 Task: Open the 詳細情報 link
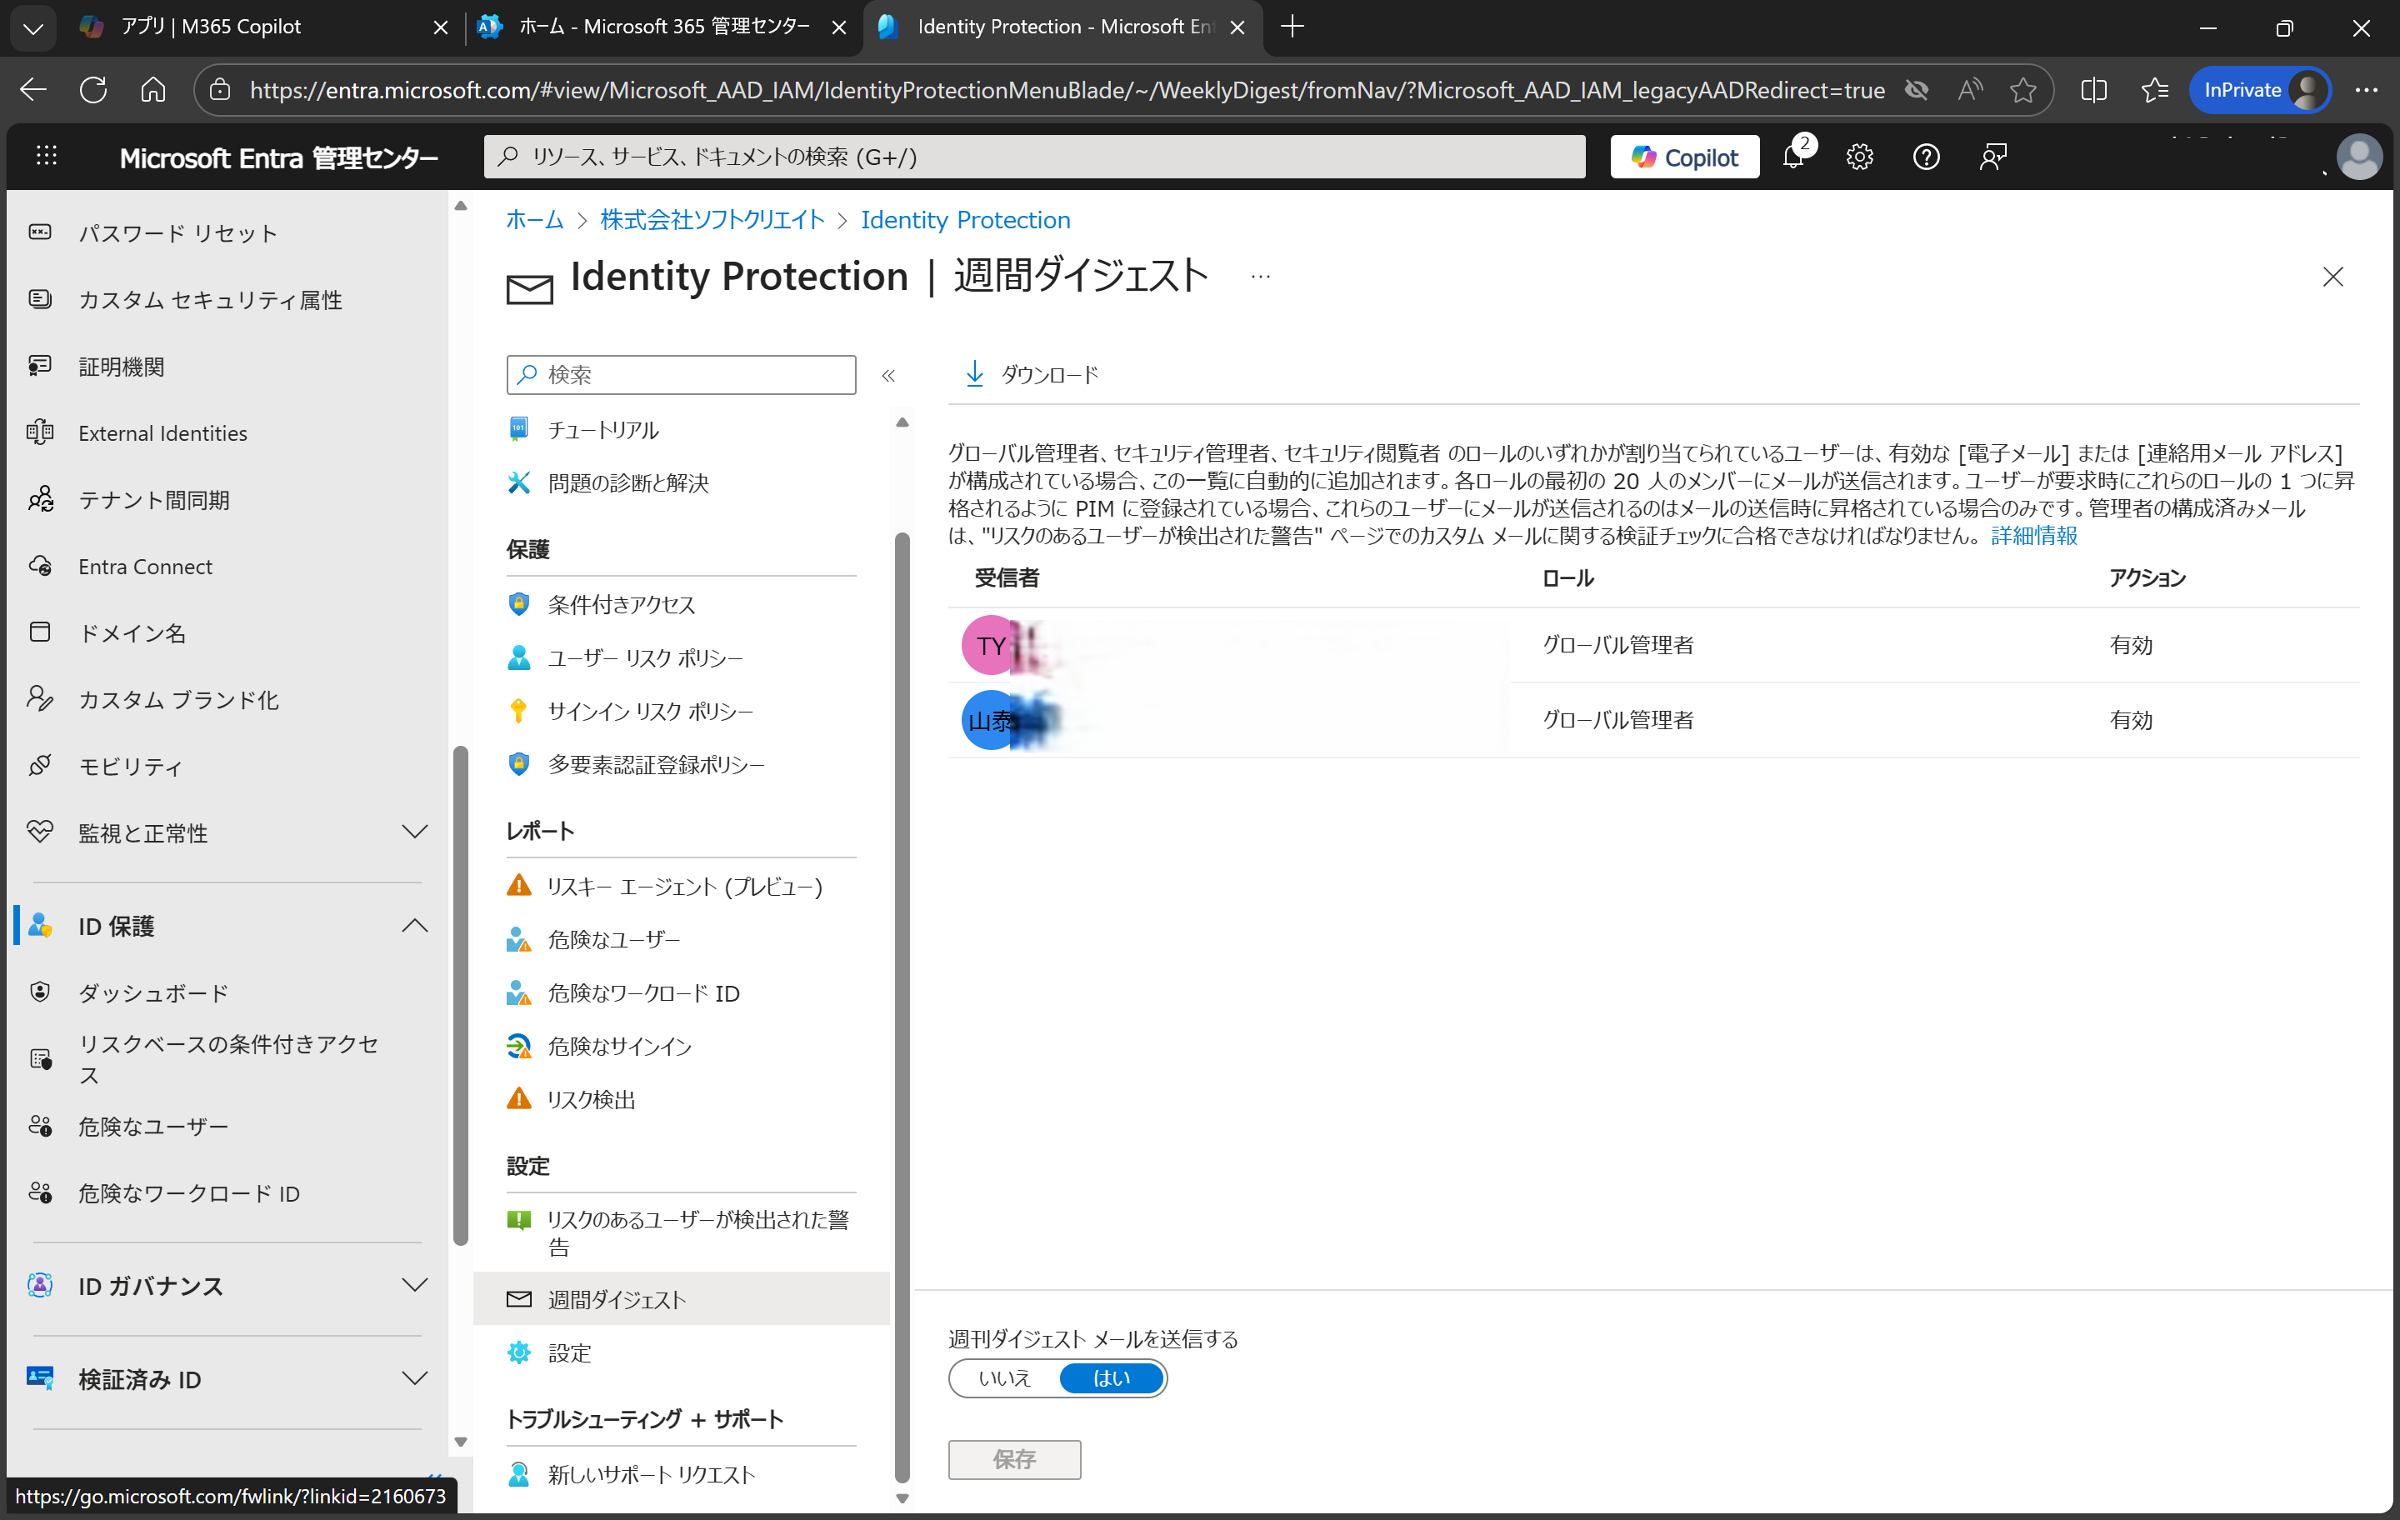[x=2032, y=536]
